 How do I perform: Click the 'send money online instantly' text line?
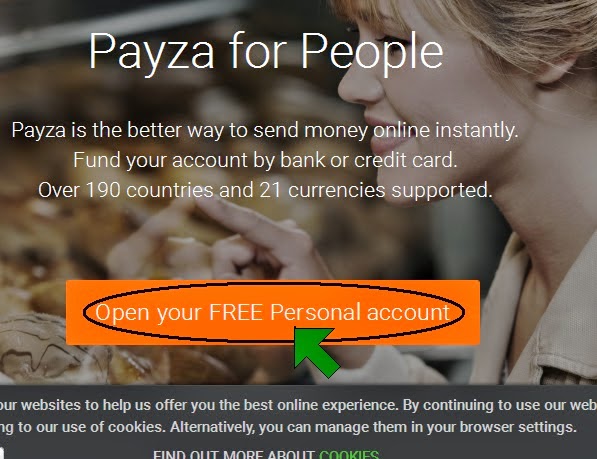[x=265, y=130]
